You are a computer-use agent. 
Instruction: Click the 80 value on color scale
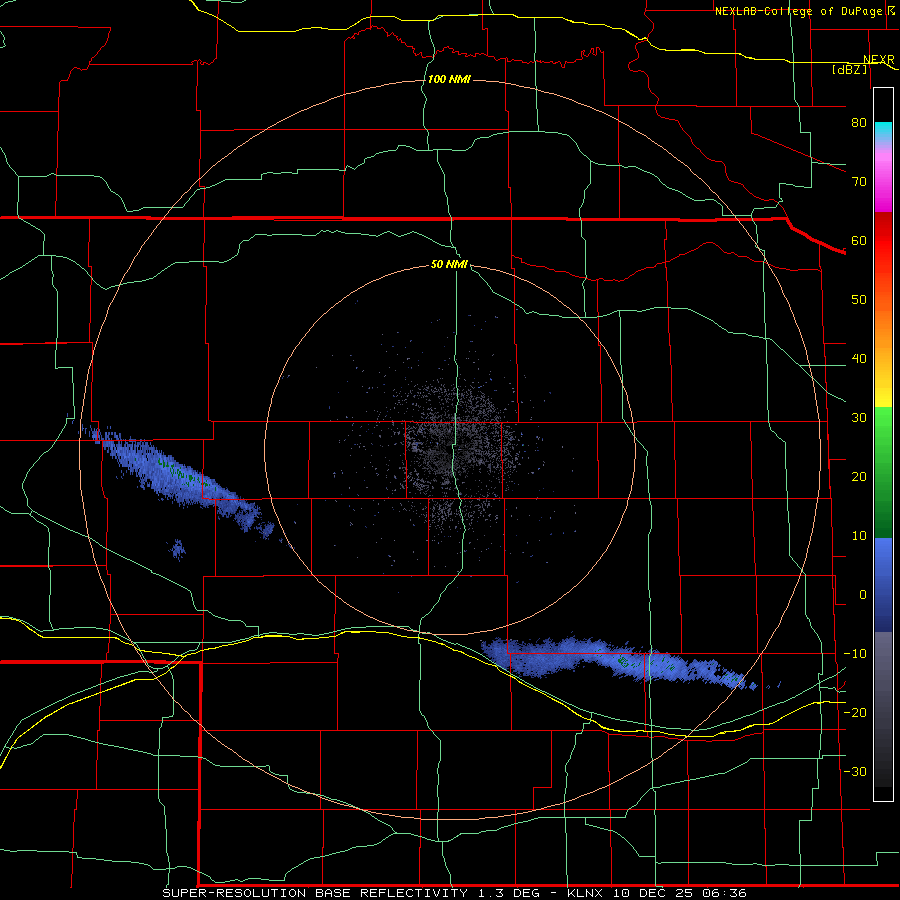(x=859, y=123)
